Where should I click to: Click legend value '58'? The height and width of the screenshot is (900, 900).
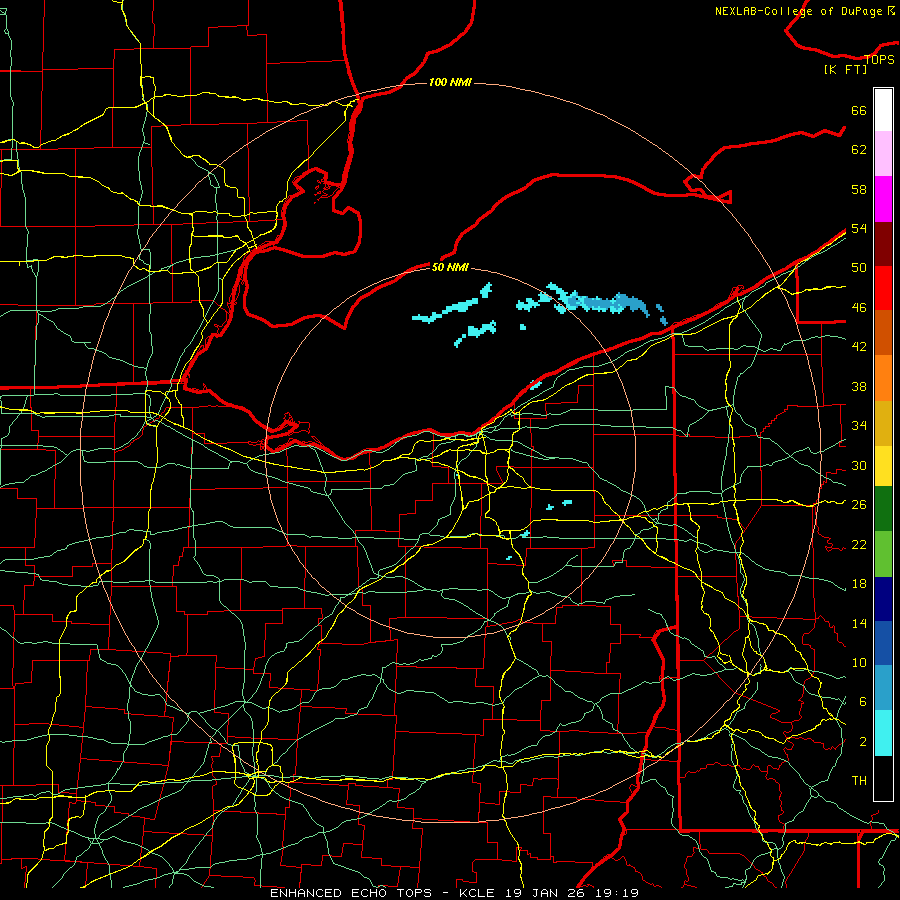click(859, 189)
